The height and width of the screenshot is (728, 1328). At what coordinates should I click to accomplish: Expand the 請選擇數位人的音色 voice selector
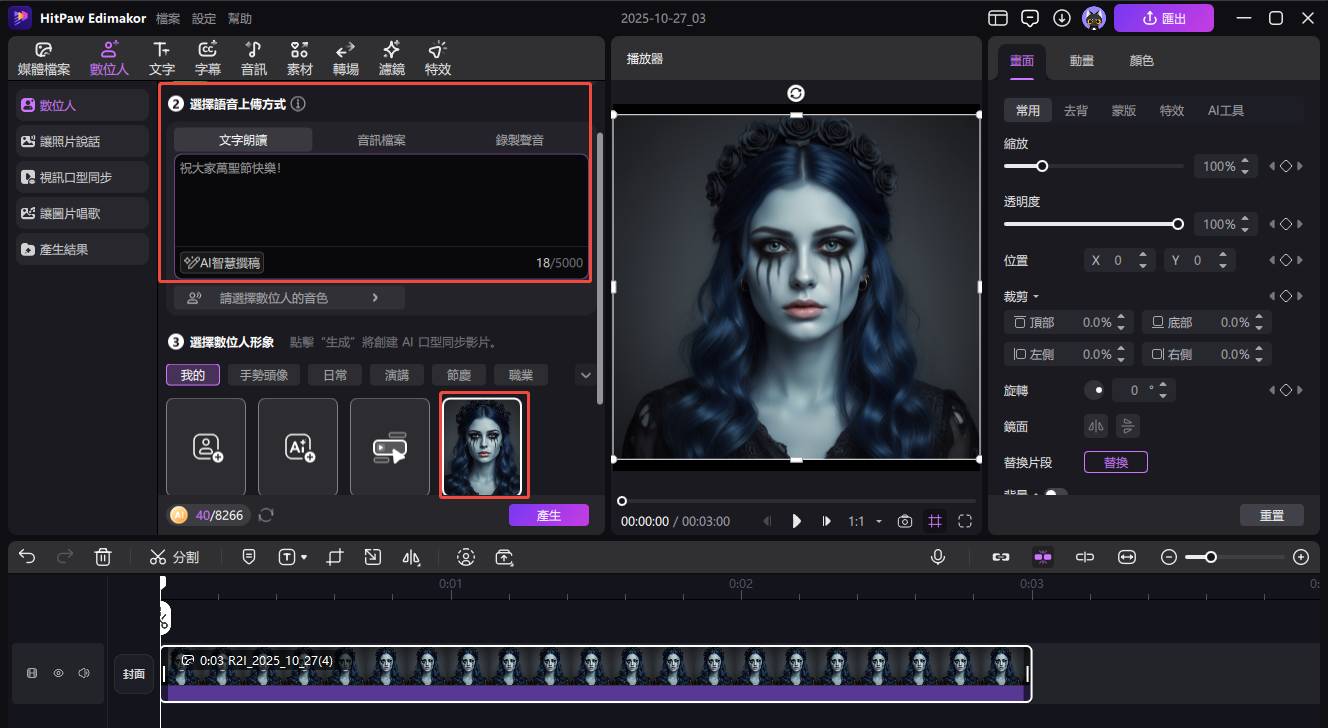click(x=289, y=298)
